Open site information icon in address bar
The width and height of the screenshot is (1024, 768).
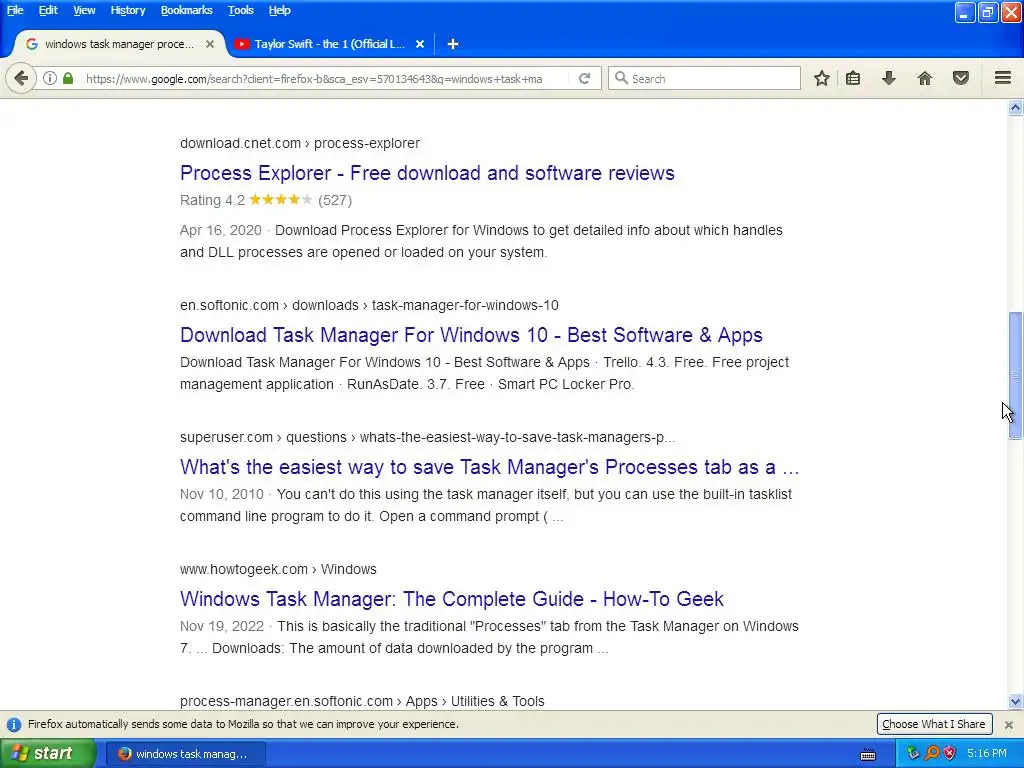pyautogui.click(x=50, y=78)
